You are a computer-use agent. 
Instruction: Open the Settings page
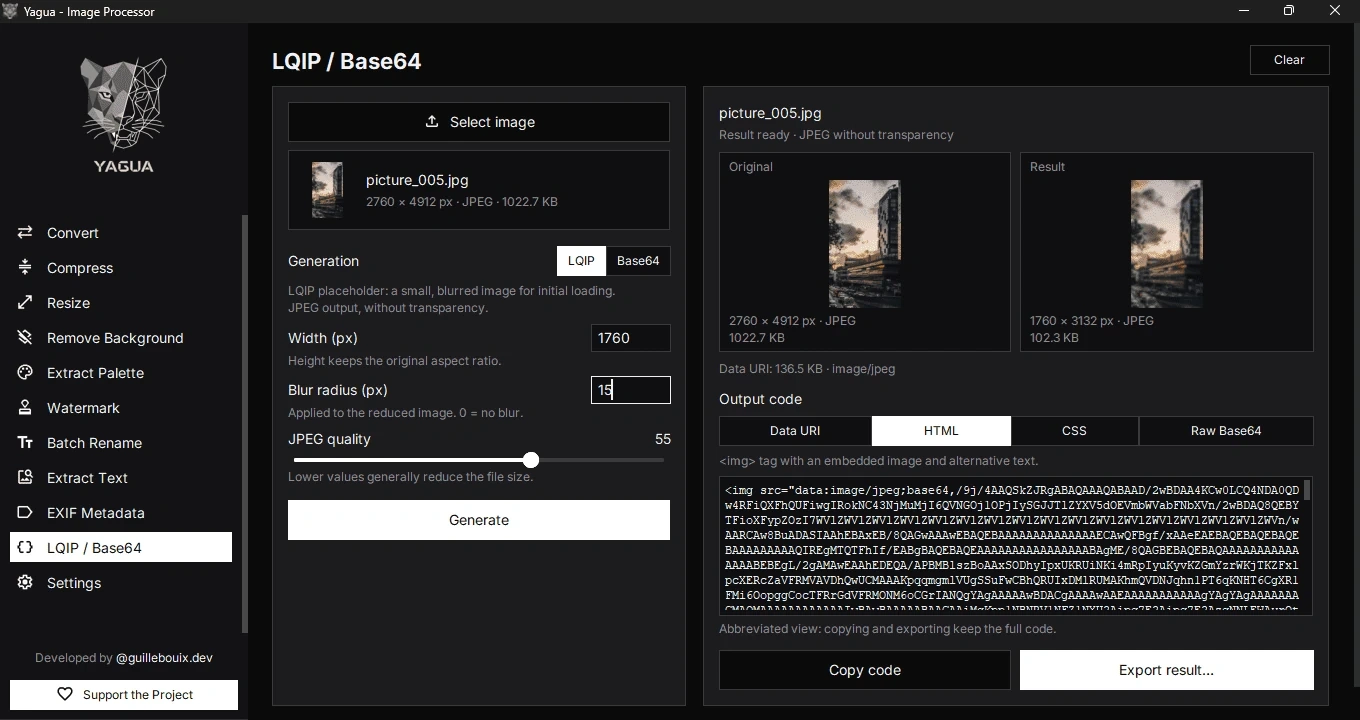pos(121,583)
